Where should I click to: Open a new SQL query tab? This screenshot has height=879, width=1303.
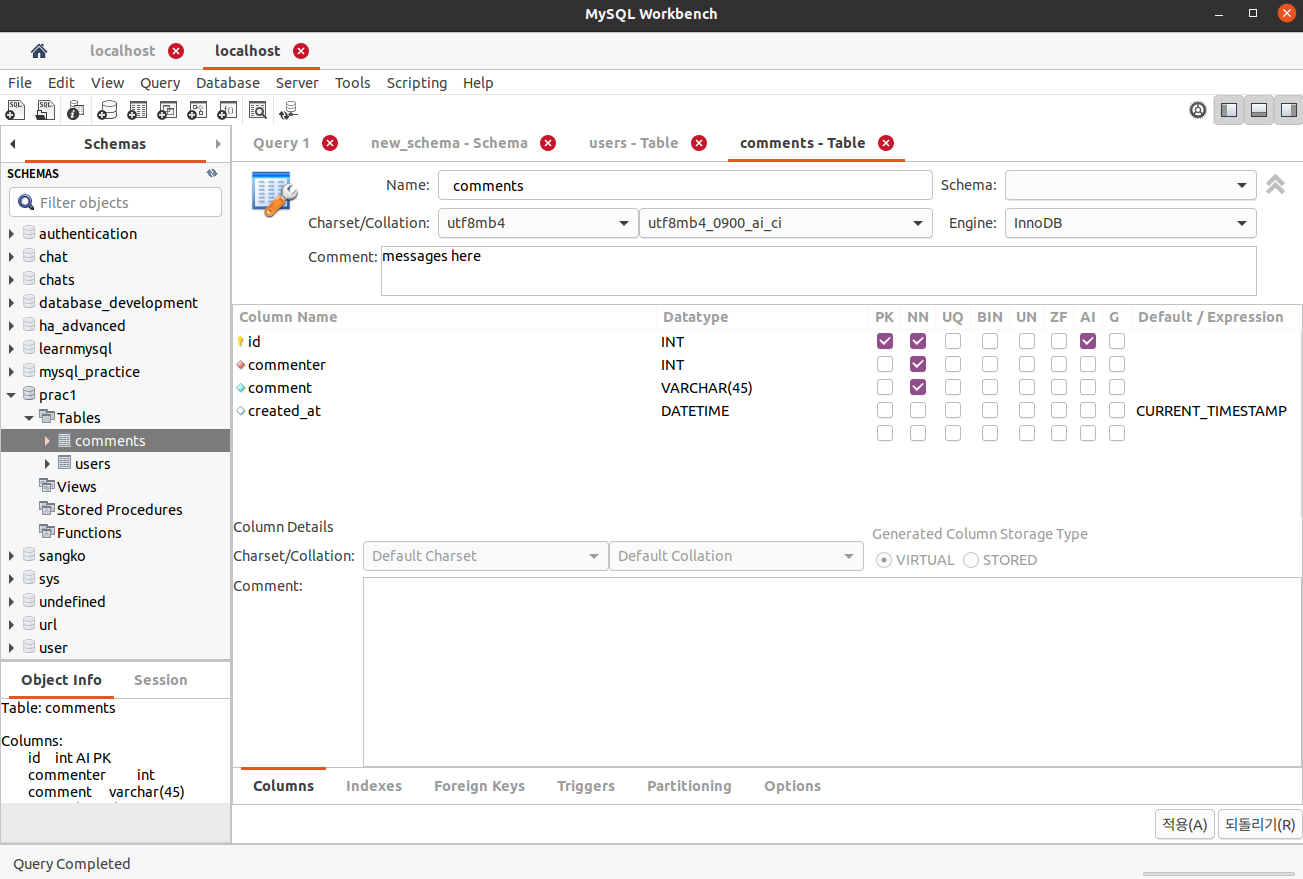coord(15,110)
